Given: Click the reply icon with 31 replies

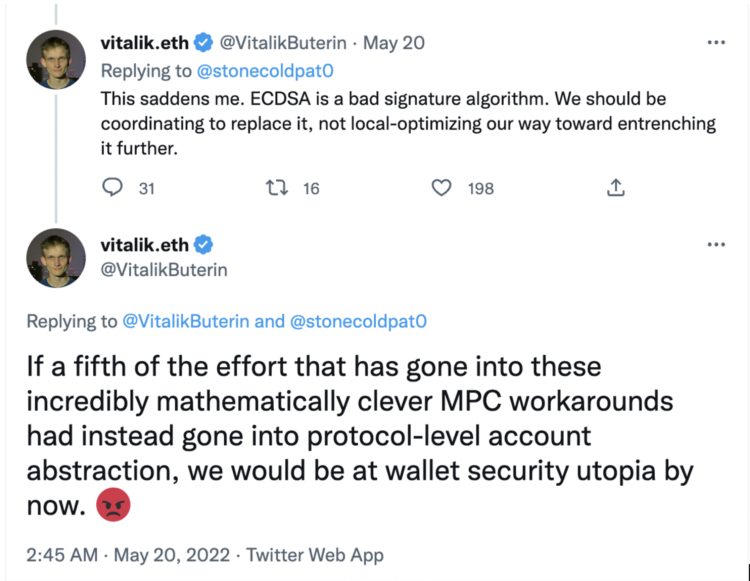Looking at the screenshot, I should (113, 187).
